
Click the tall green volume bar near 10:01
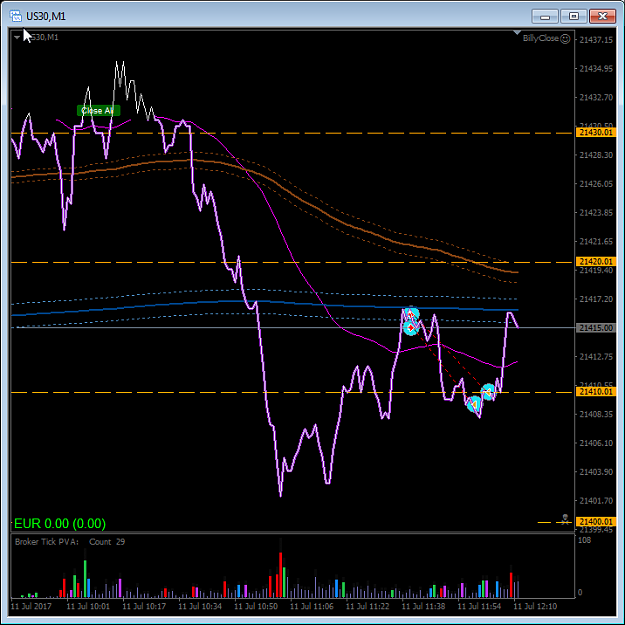coord(85,578)
